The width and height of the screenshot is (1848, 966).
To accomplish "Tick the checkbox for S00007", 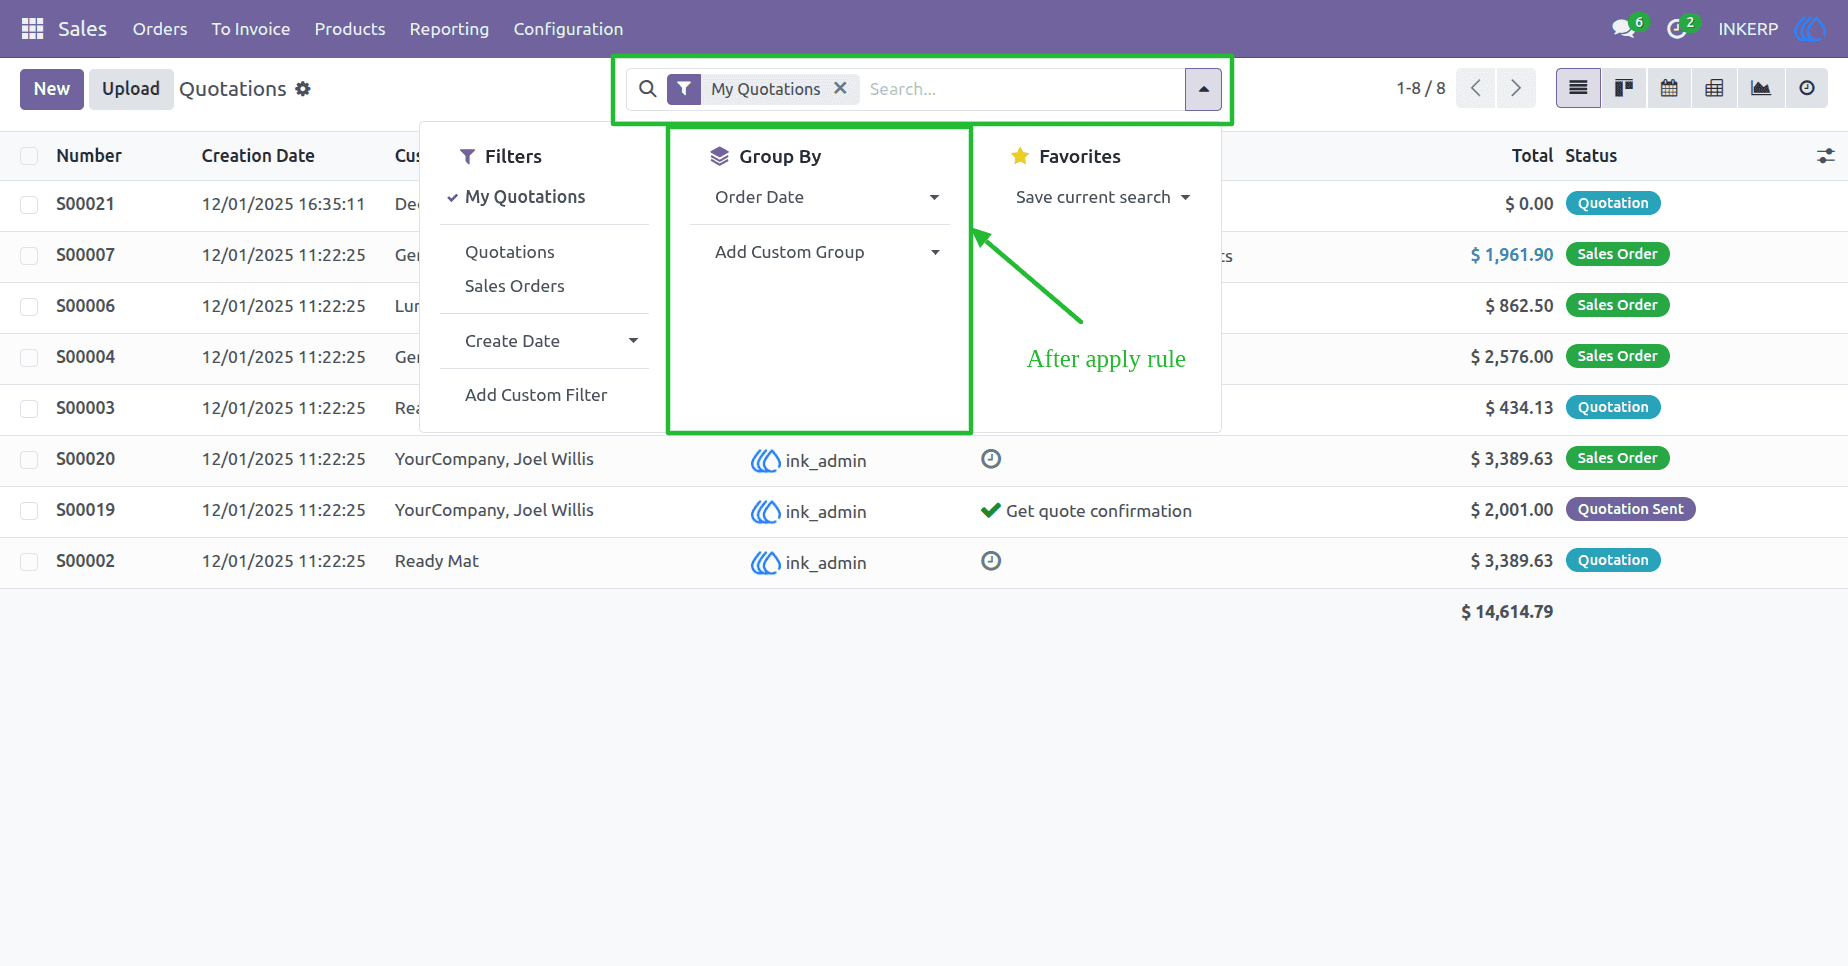I will click(29, 256).
